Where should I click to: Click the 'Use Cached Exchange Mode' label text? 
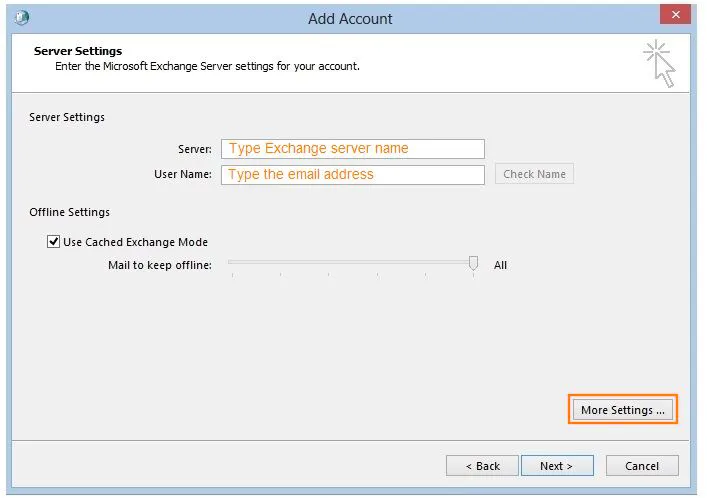[135, 242]
